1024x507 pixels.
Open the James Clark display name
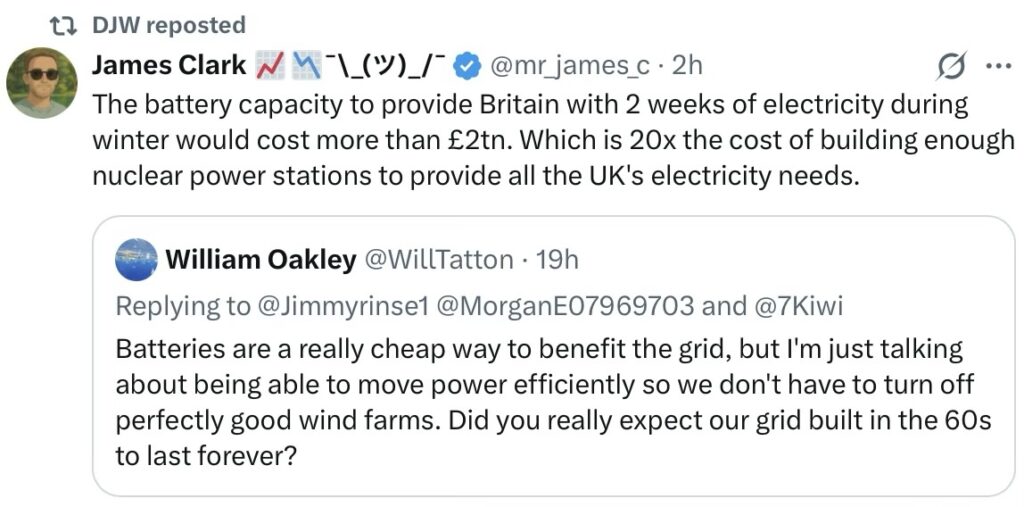168,66
